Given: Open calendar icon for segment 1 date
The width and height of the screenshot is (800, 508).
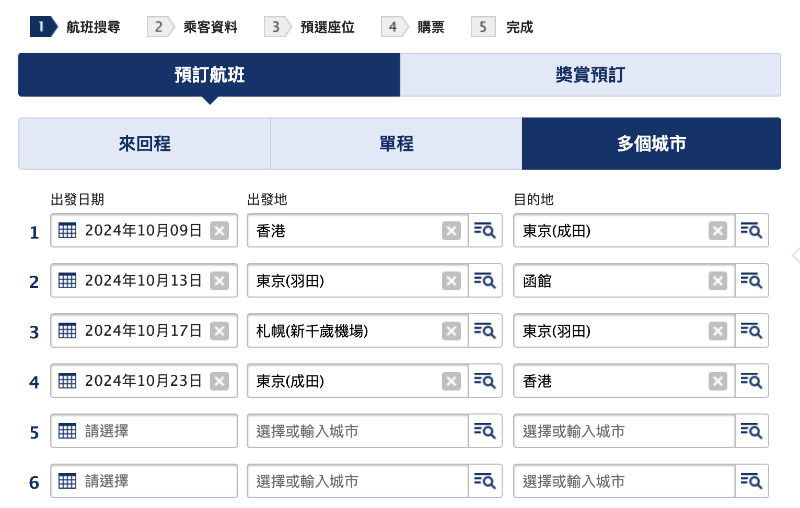Looking at the screenshot, I should coord(67,231).
